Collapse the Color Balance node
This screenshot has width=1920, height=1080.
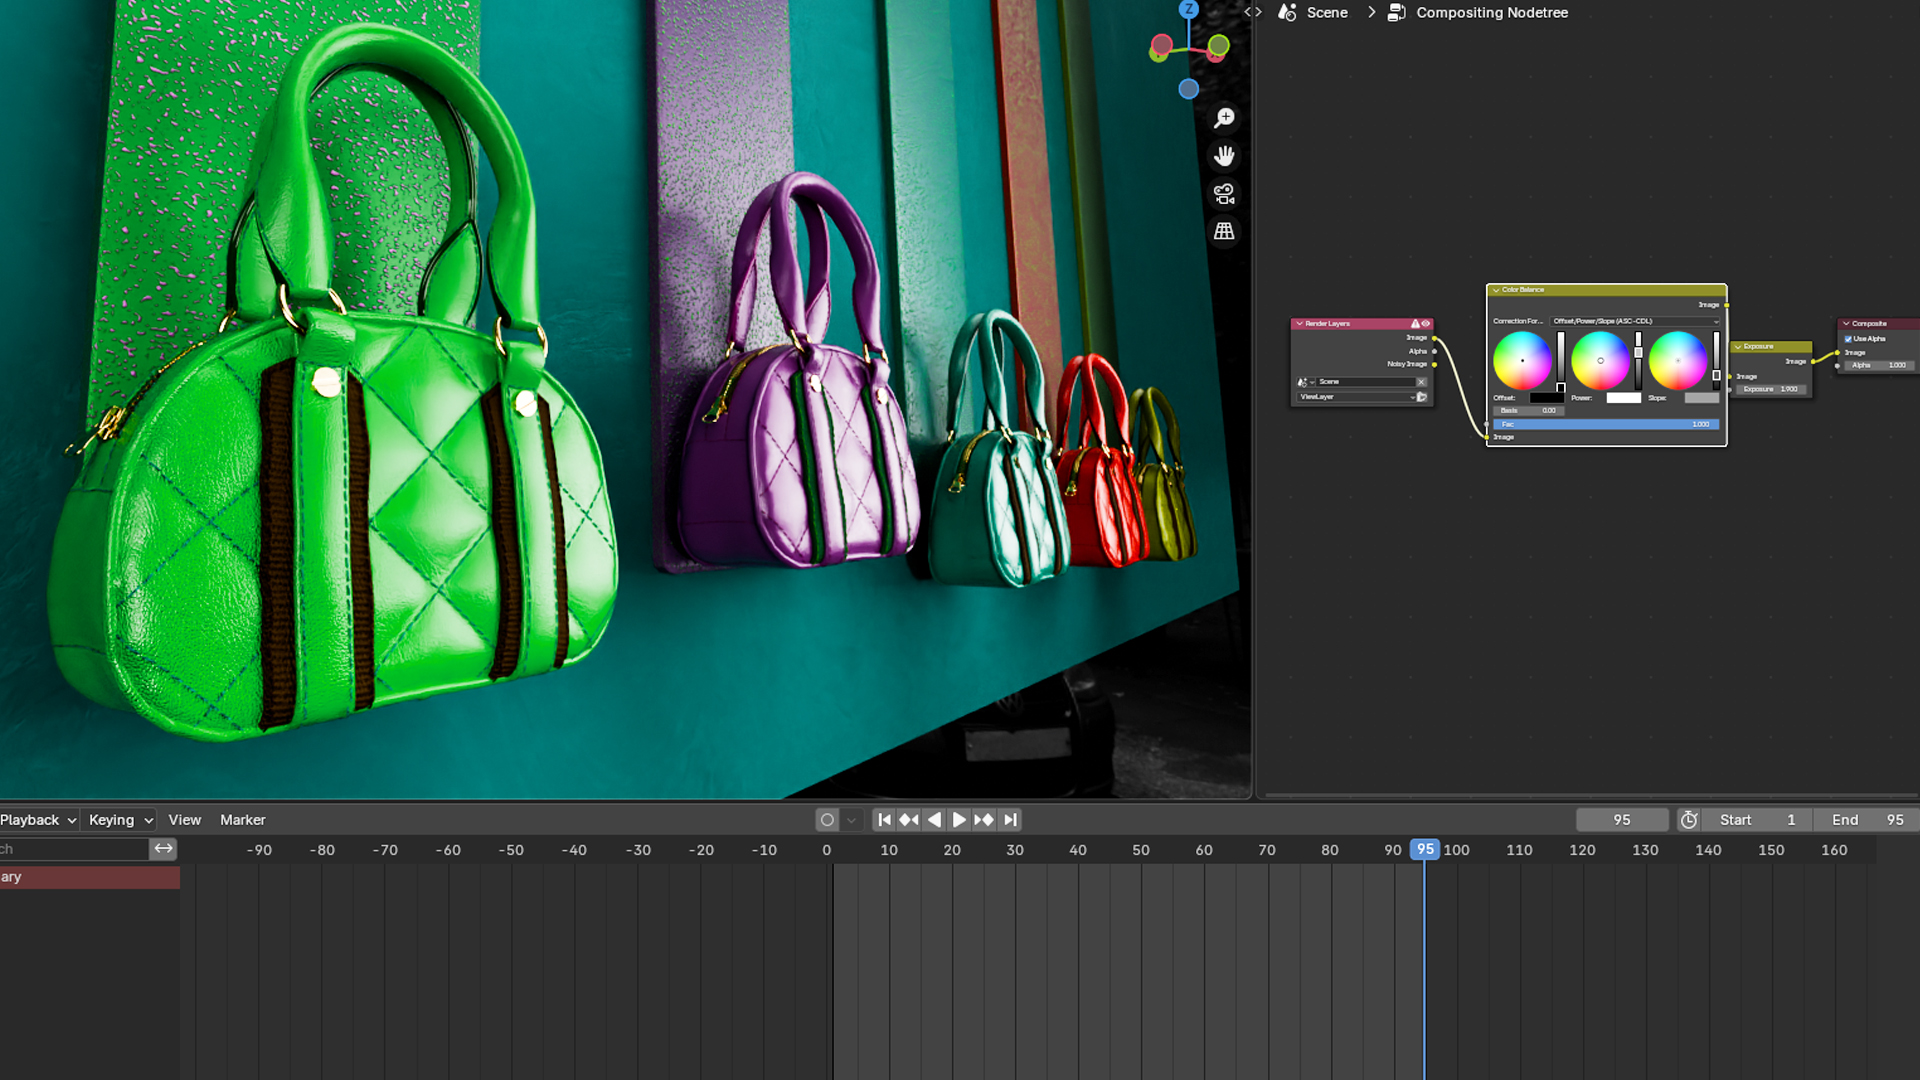(1496, 290)
